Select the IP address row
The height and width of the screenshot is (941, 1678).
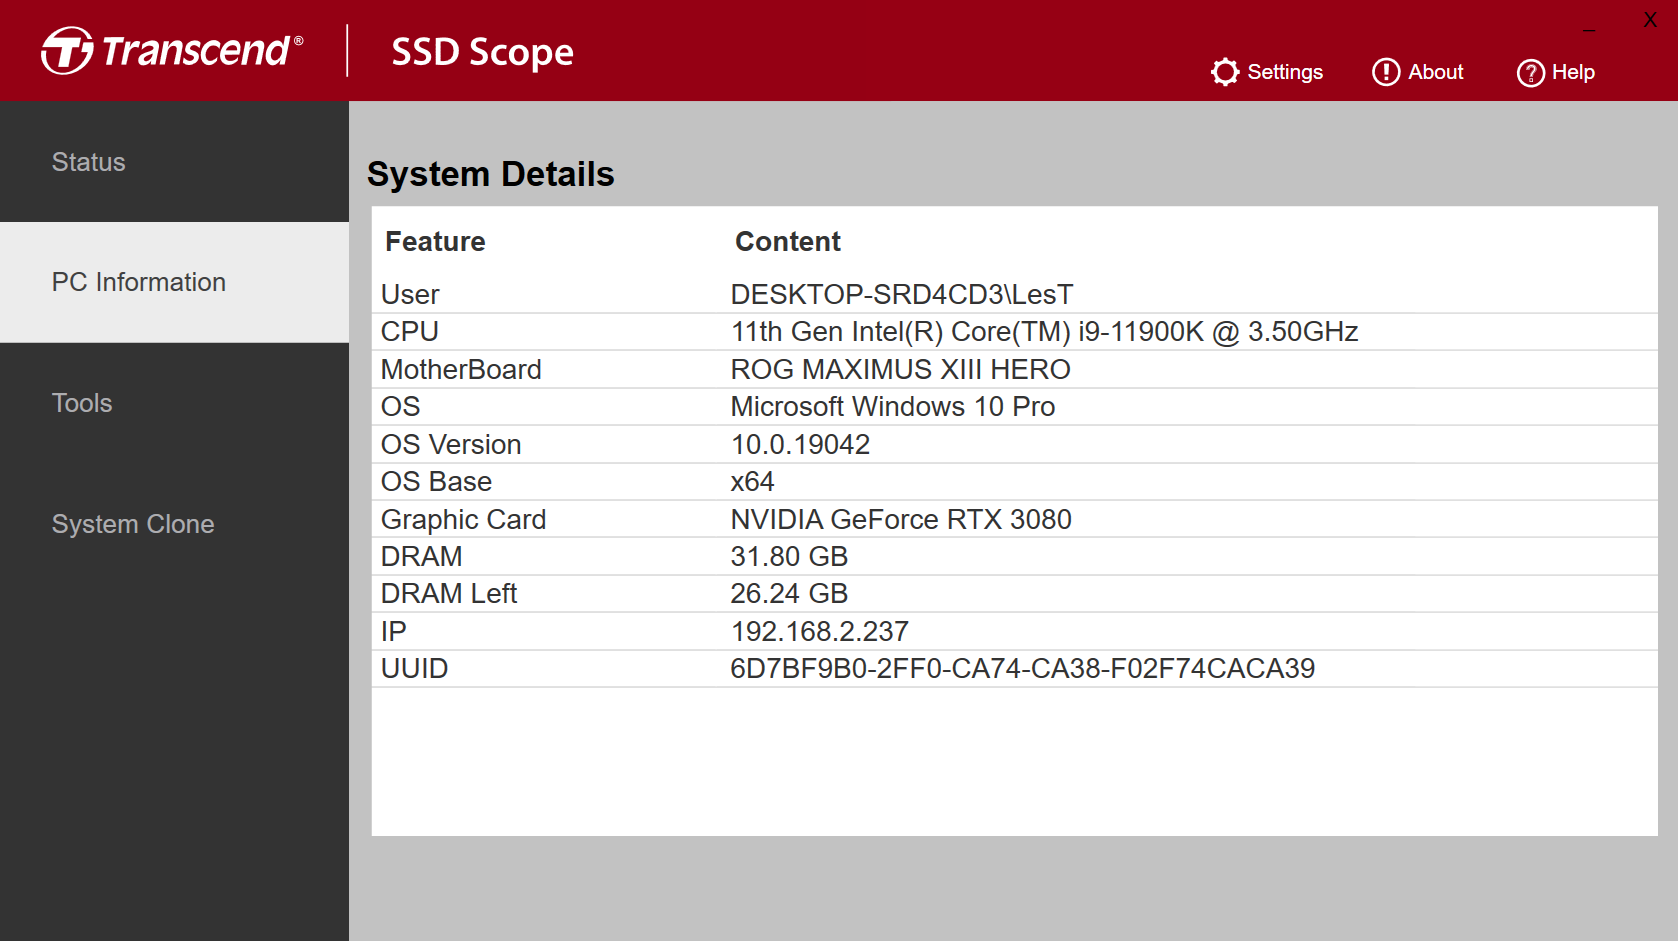click(1014, 632)
